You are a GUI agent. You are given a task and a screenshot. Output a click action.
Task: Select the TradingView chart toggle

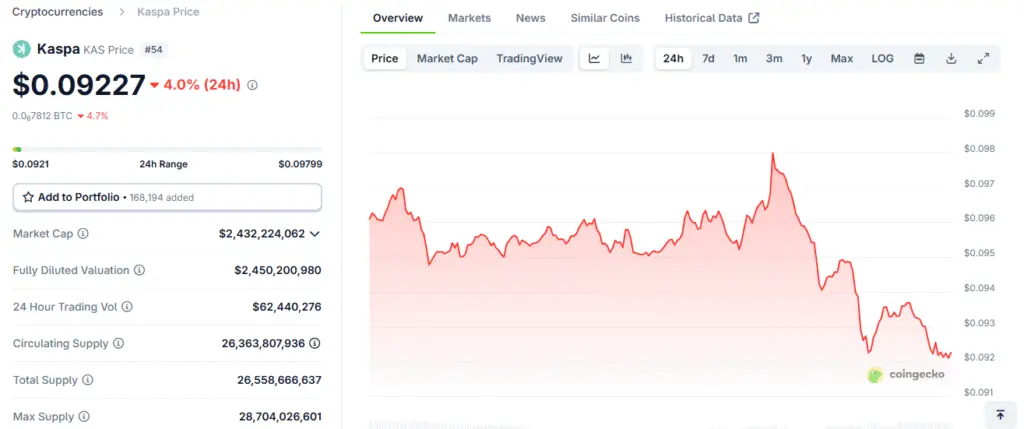click(529, 58)
